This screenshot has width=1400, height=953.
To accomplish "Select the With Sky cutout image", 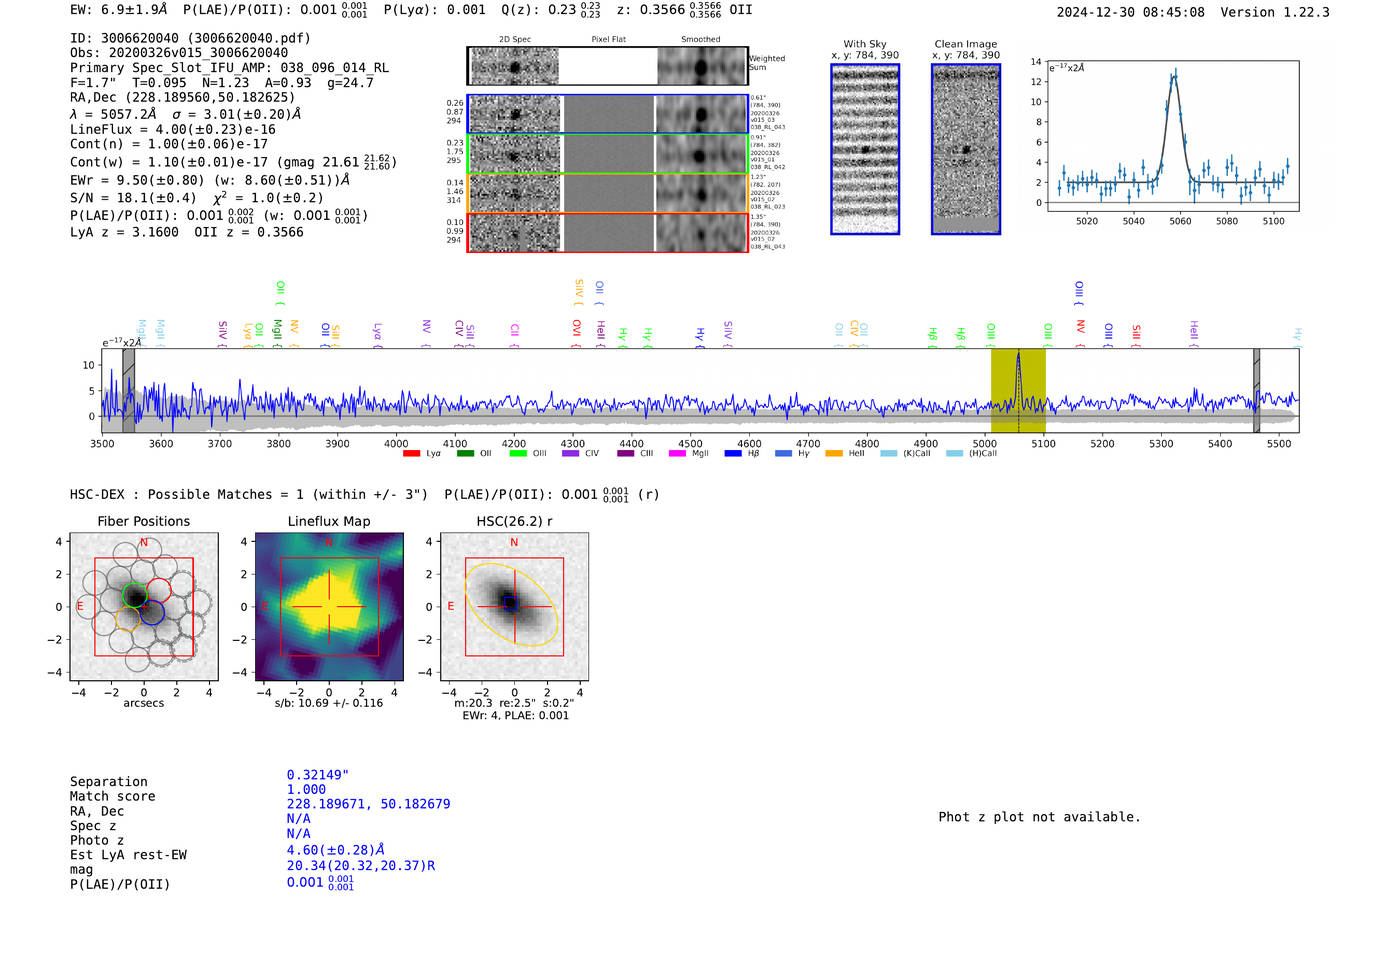I will (x=865, y=149).
